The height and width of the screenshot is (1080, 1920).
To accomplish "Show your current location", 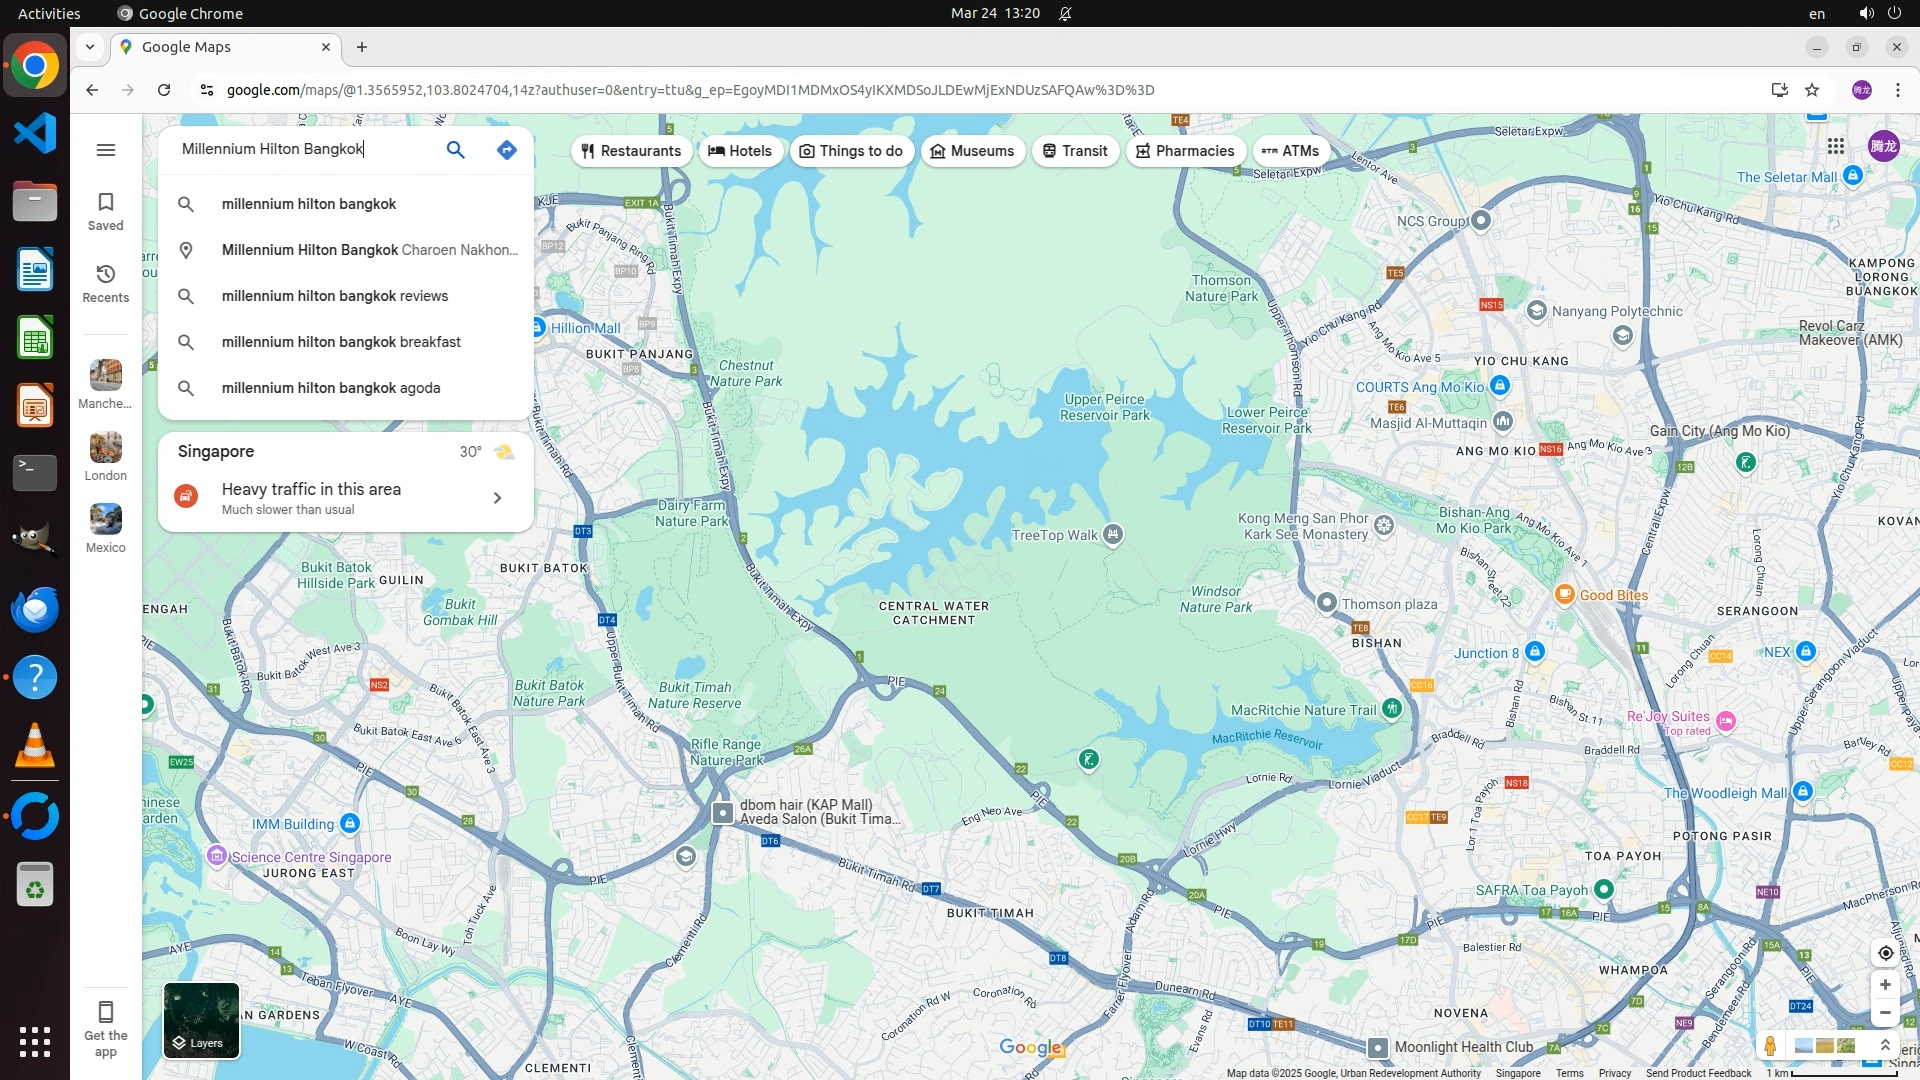I will click(1885, 953).
